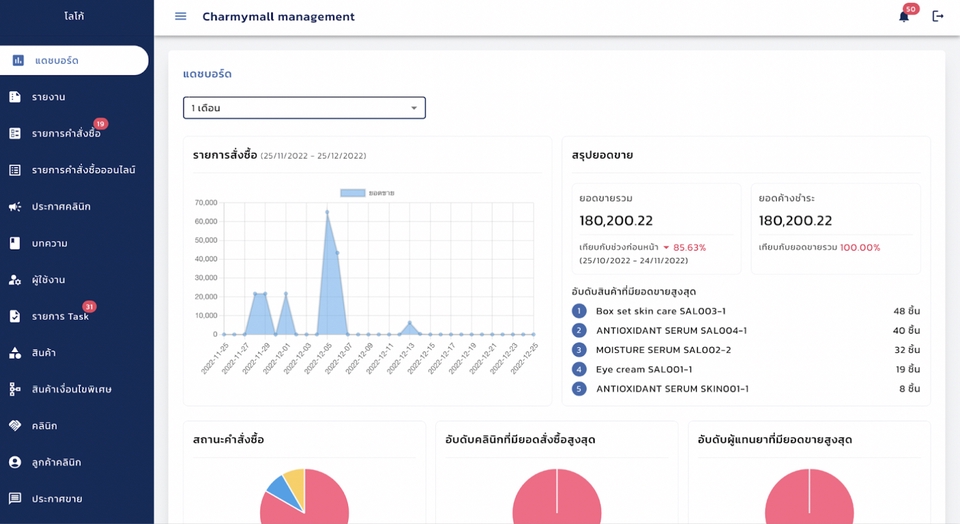Click the small chart point on 2022-12-13
Image resolution: width=960 pixels, height=524 pixels.
[410, 323]
